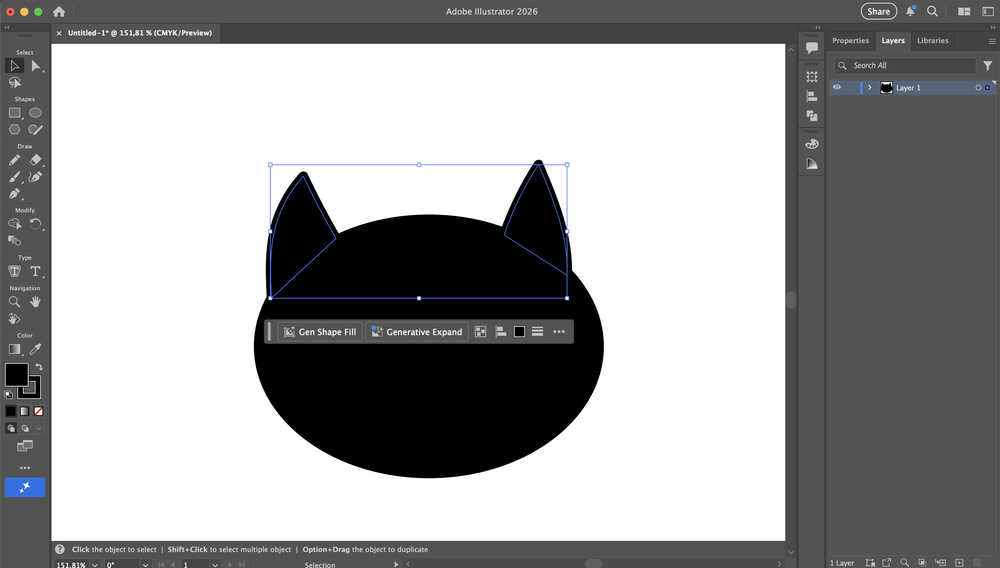Activate the Zoom tool magnifier
The height and width of the screenshot is (568, 1000).
coord(14,302)
